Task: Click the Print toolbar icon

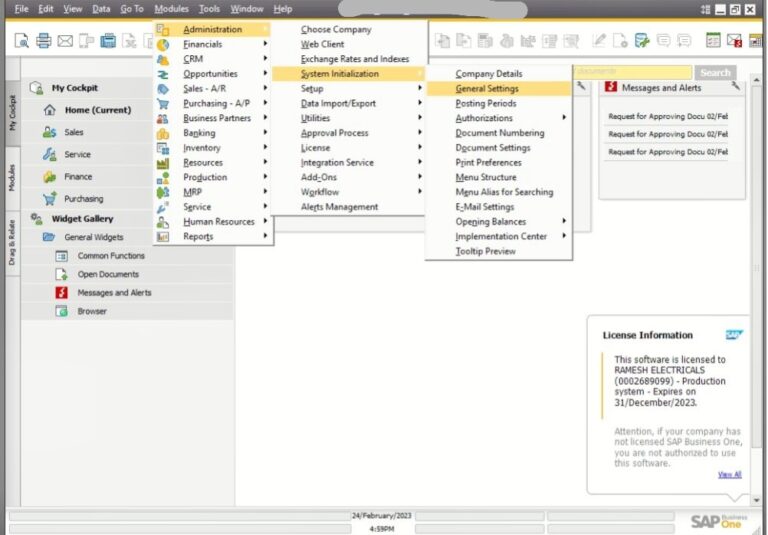Action: tap(43, 41)
